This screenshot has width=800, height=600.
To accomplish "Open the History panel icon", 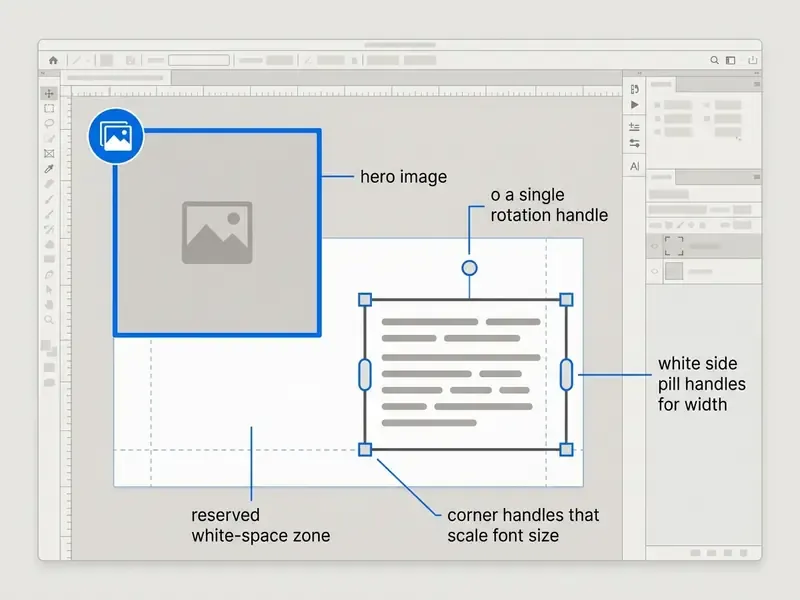I will click(634, 89).
